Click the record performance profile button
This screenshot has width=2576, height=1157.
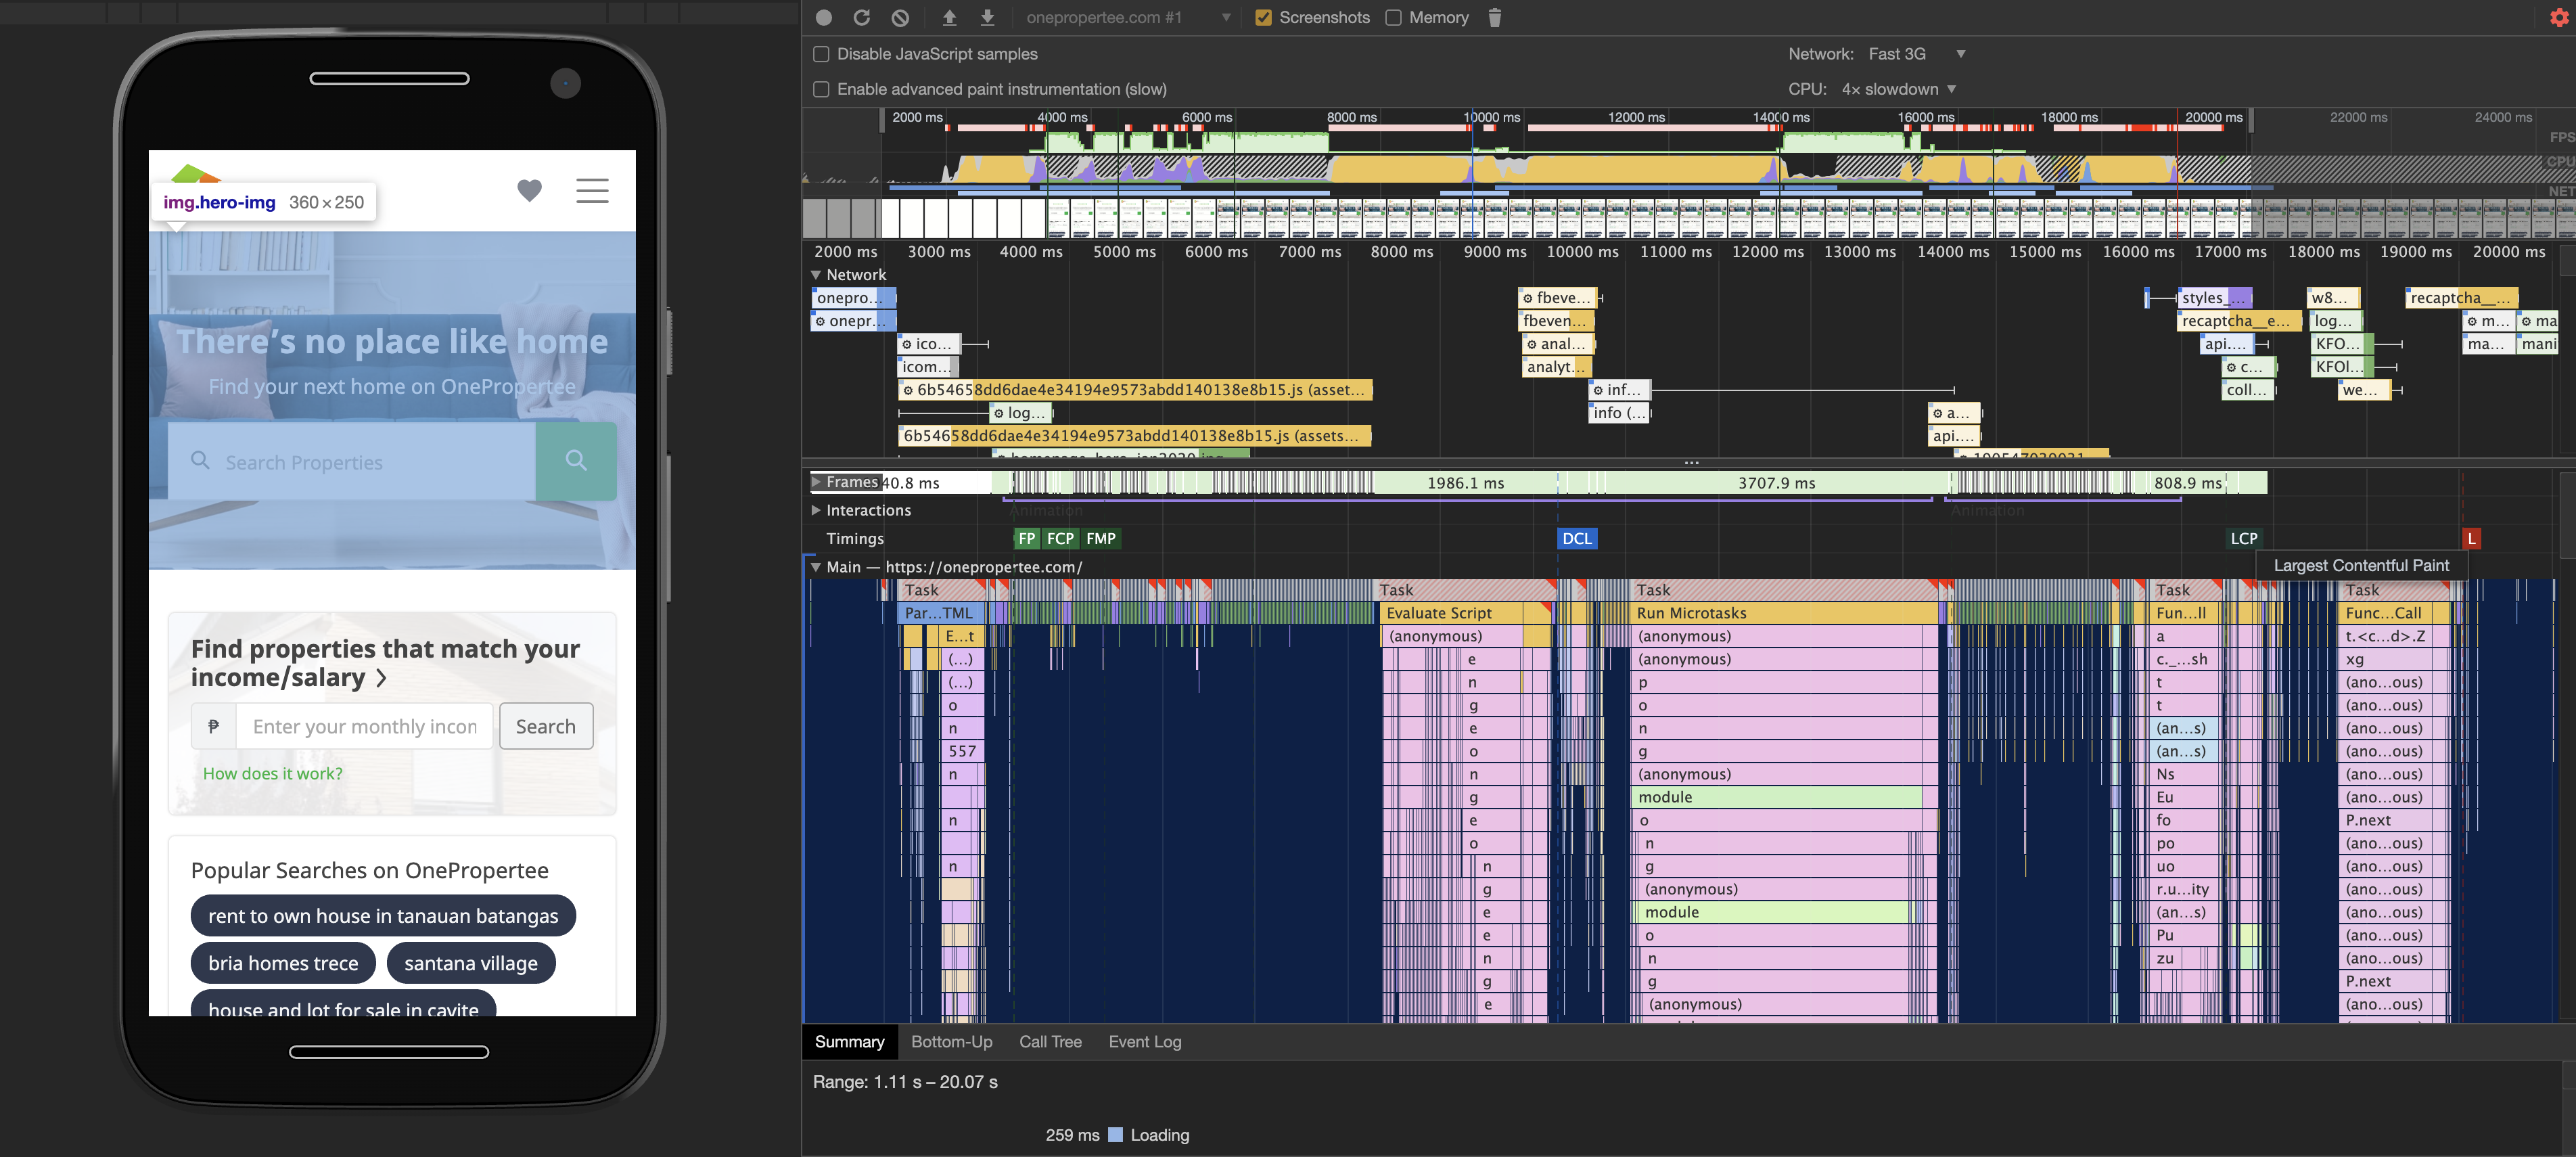click(823, 17)
